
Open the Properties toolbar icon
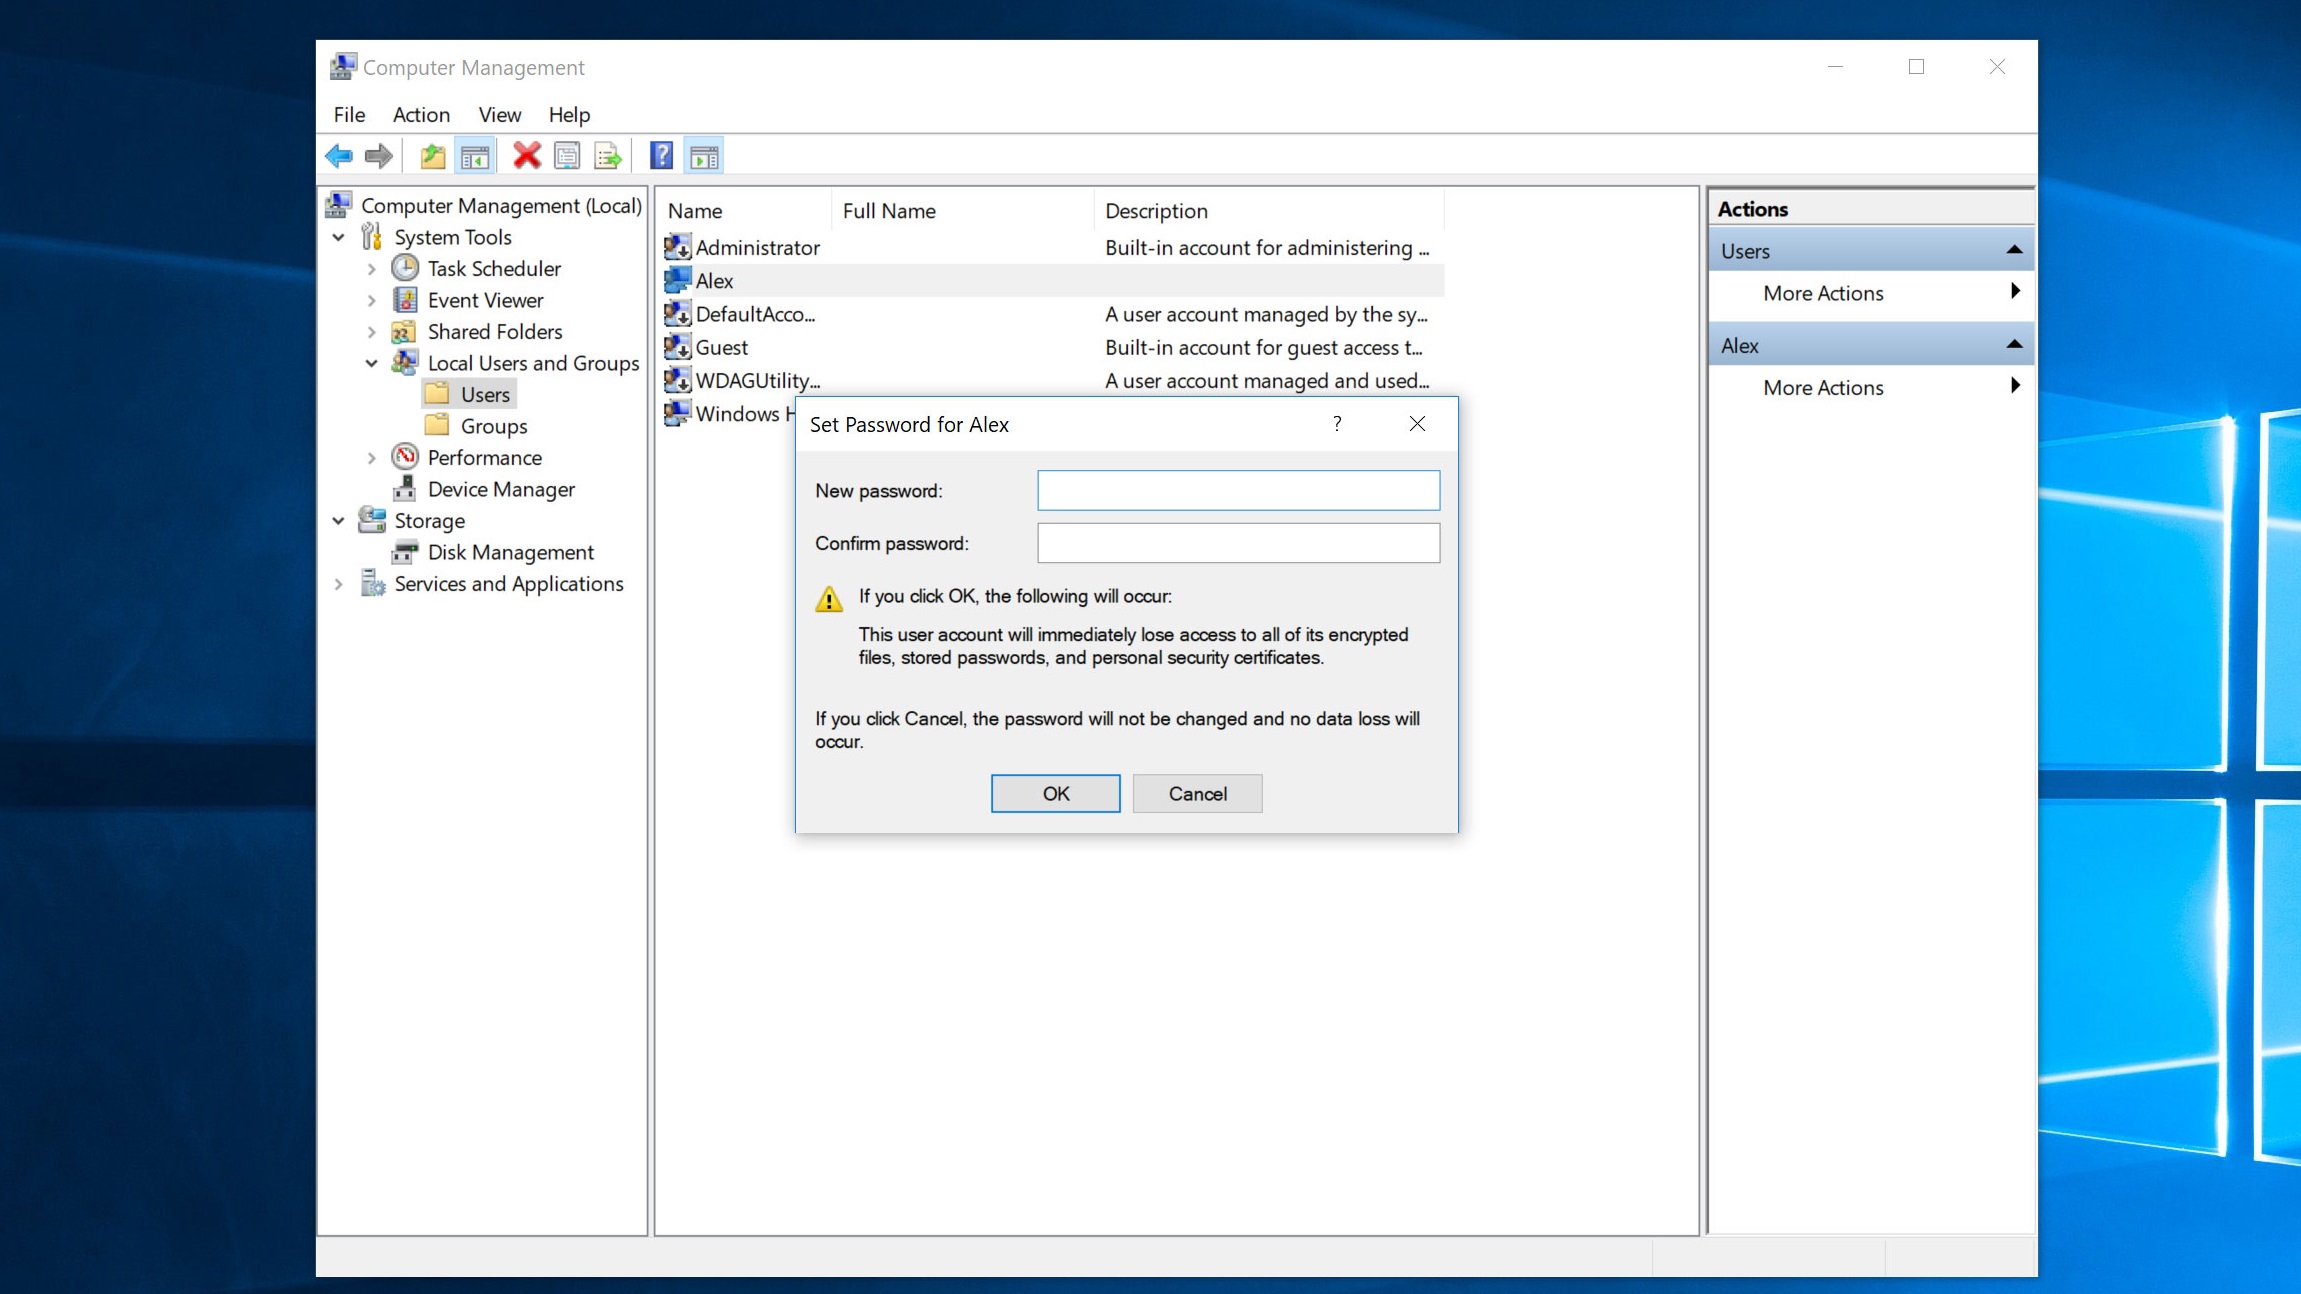click(x=567, y=156)
